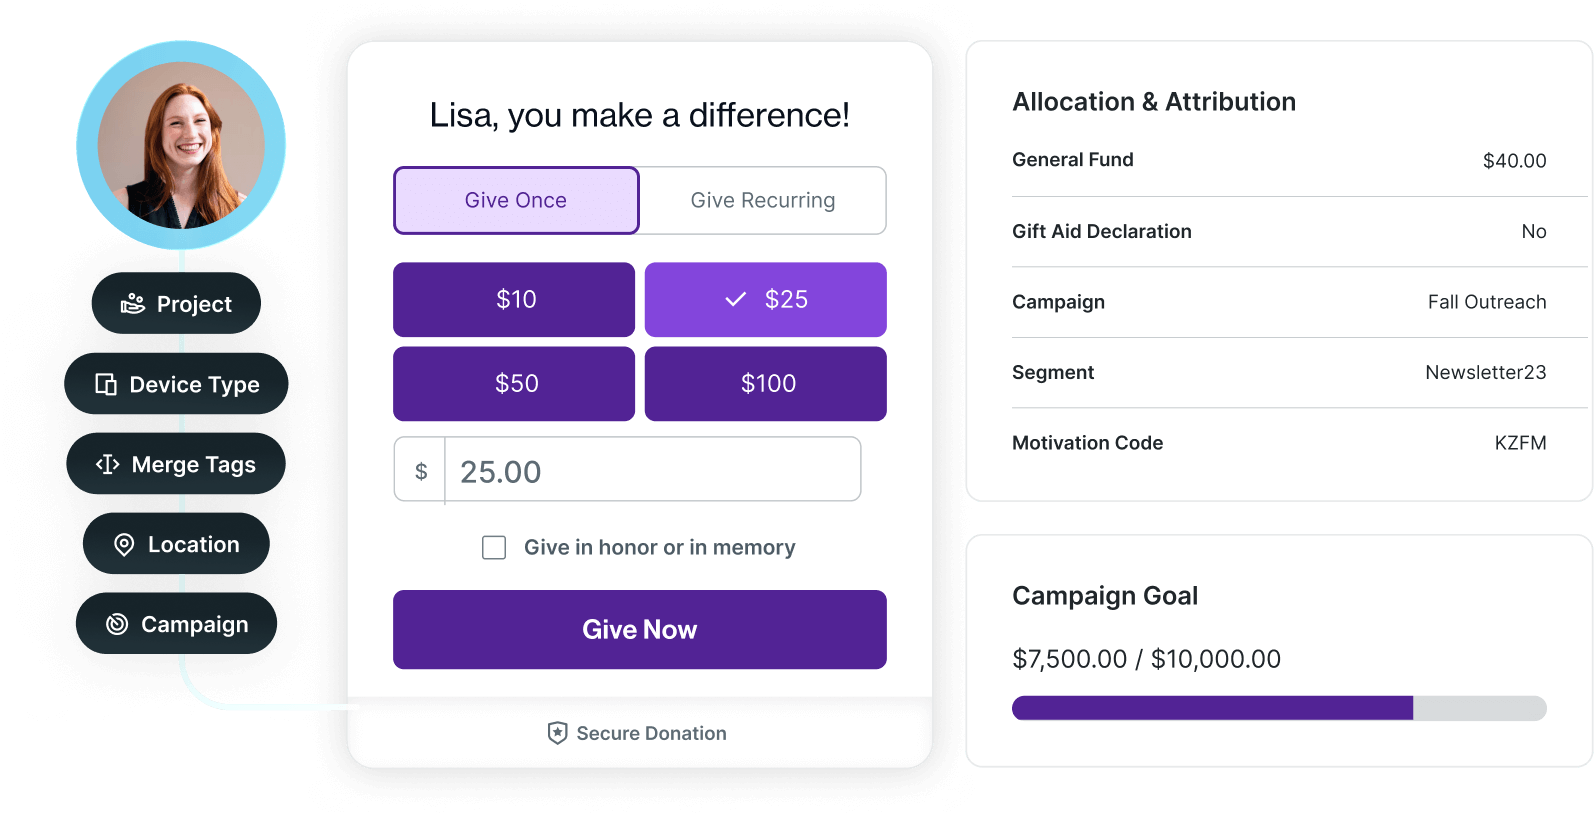Image resolution: width=1594 pixels, height=813 pixels.
Task: Pick the $100 donation amount
Action: click(x=766, y=383)
